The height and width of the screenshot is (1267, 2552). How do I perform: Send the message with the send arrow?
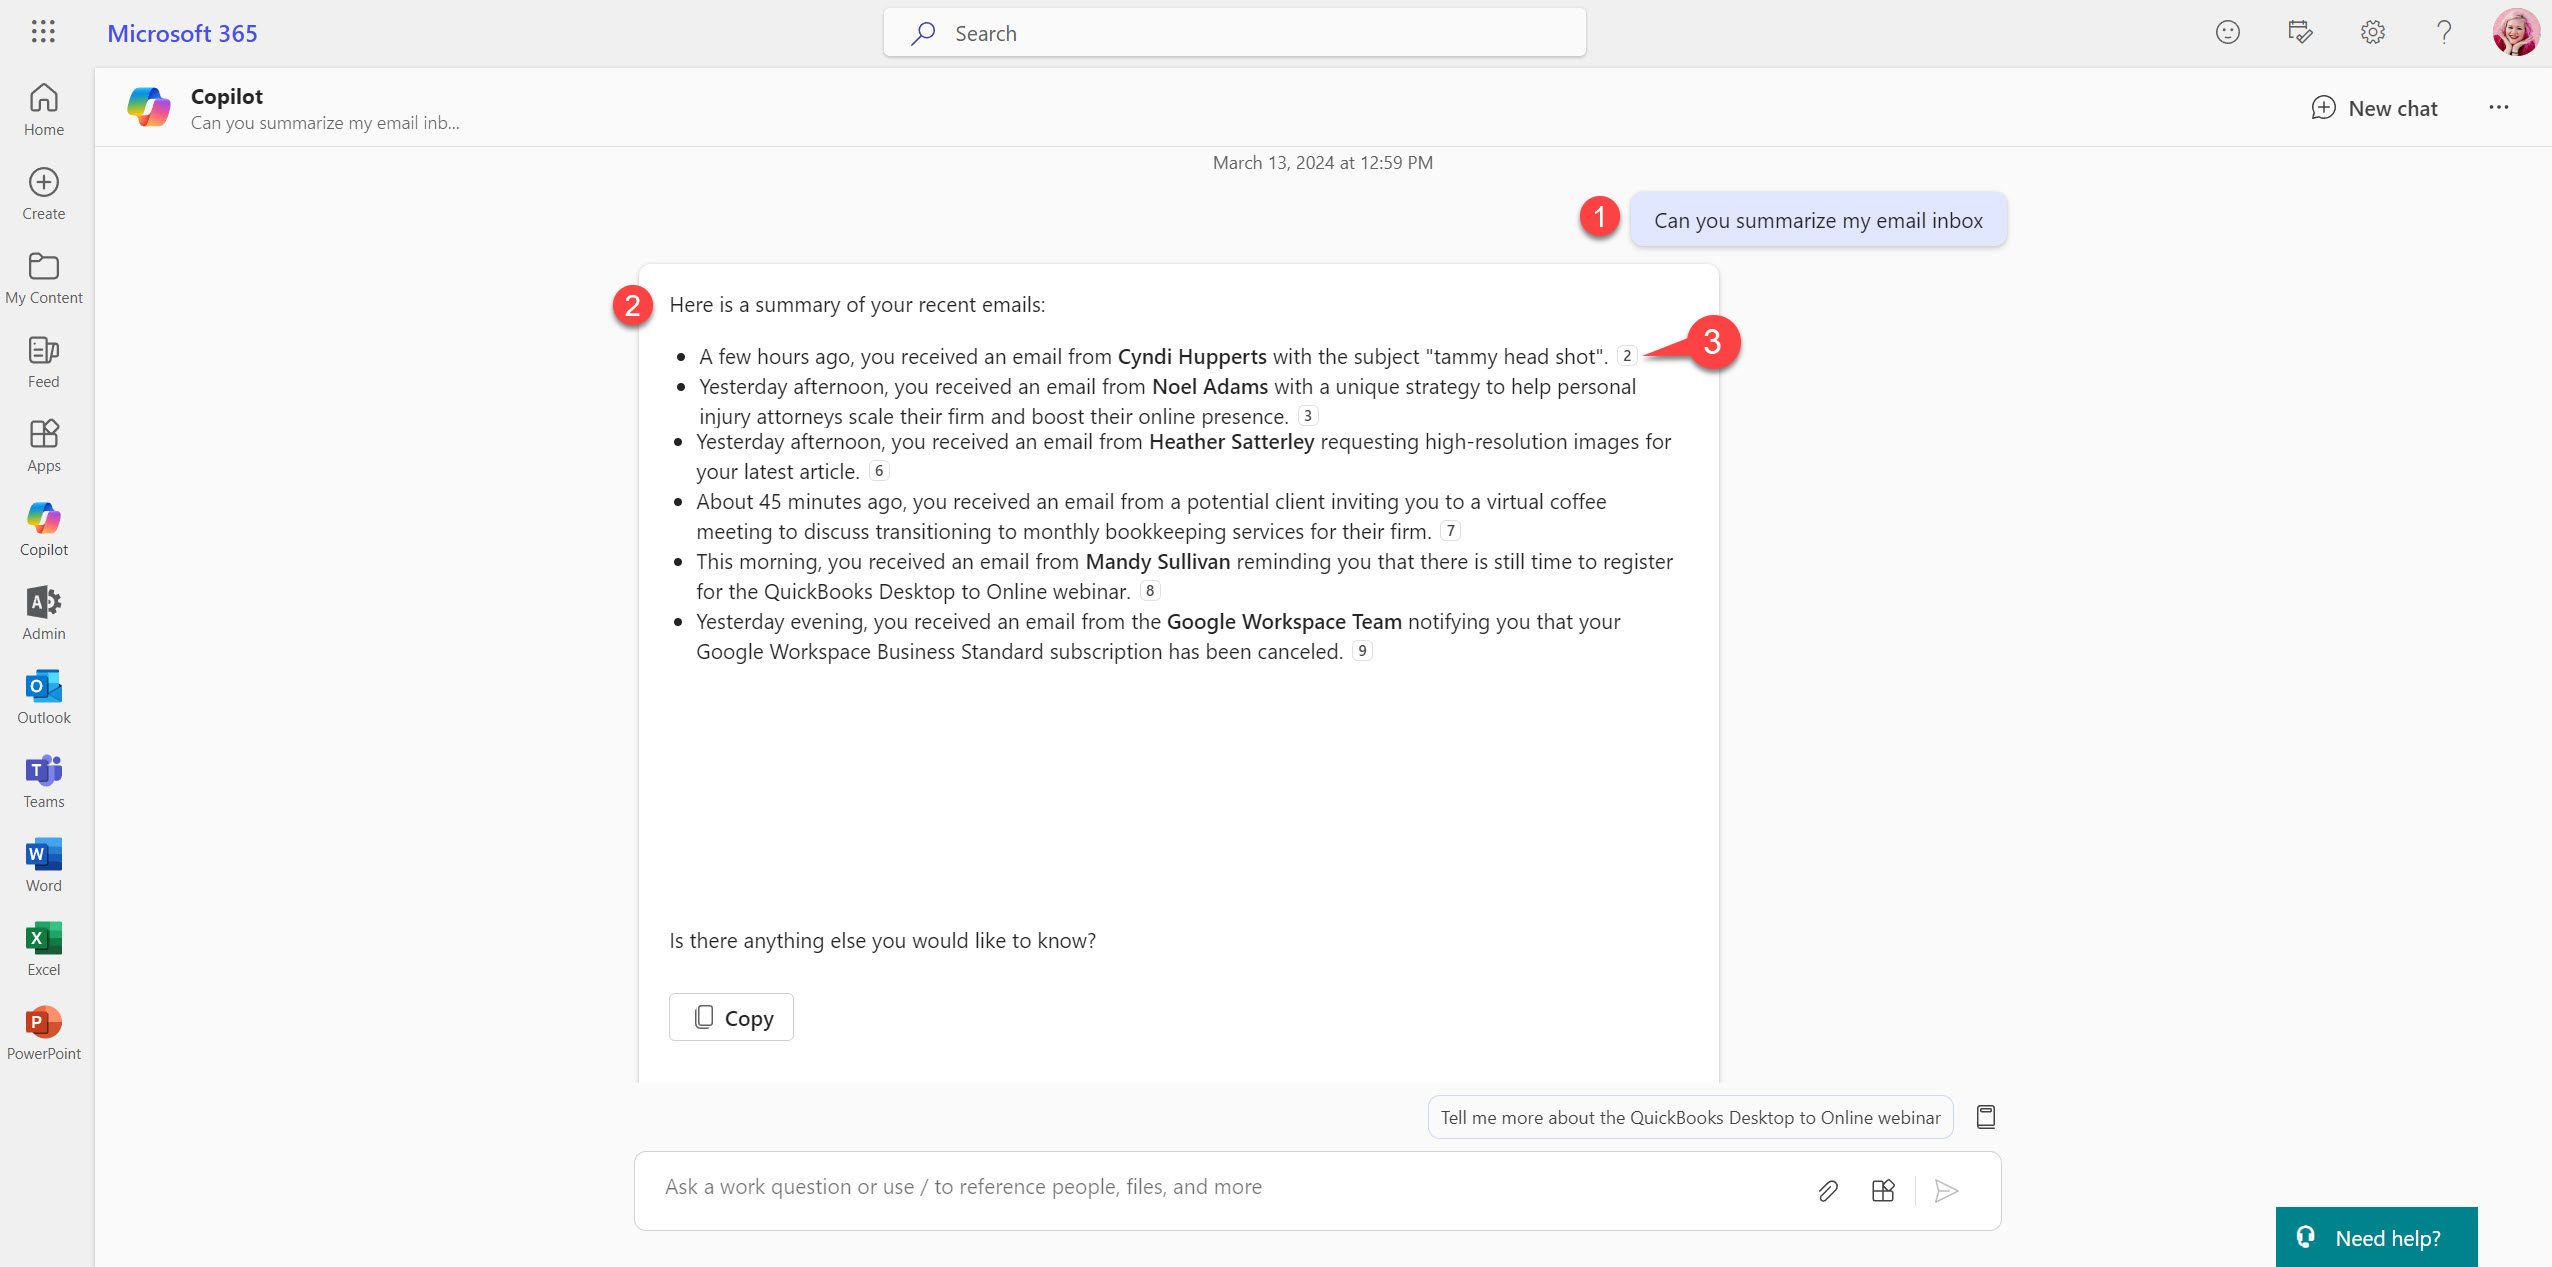(x=1944, y=1190)
